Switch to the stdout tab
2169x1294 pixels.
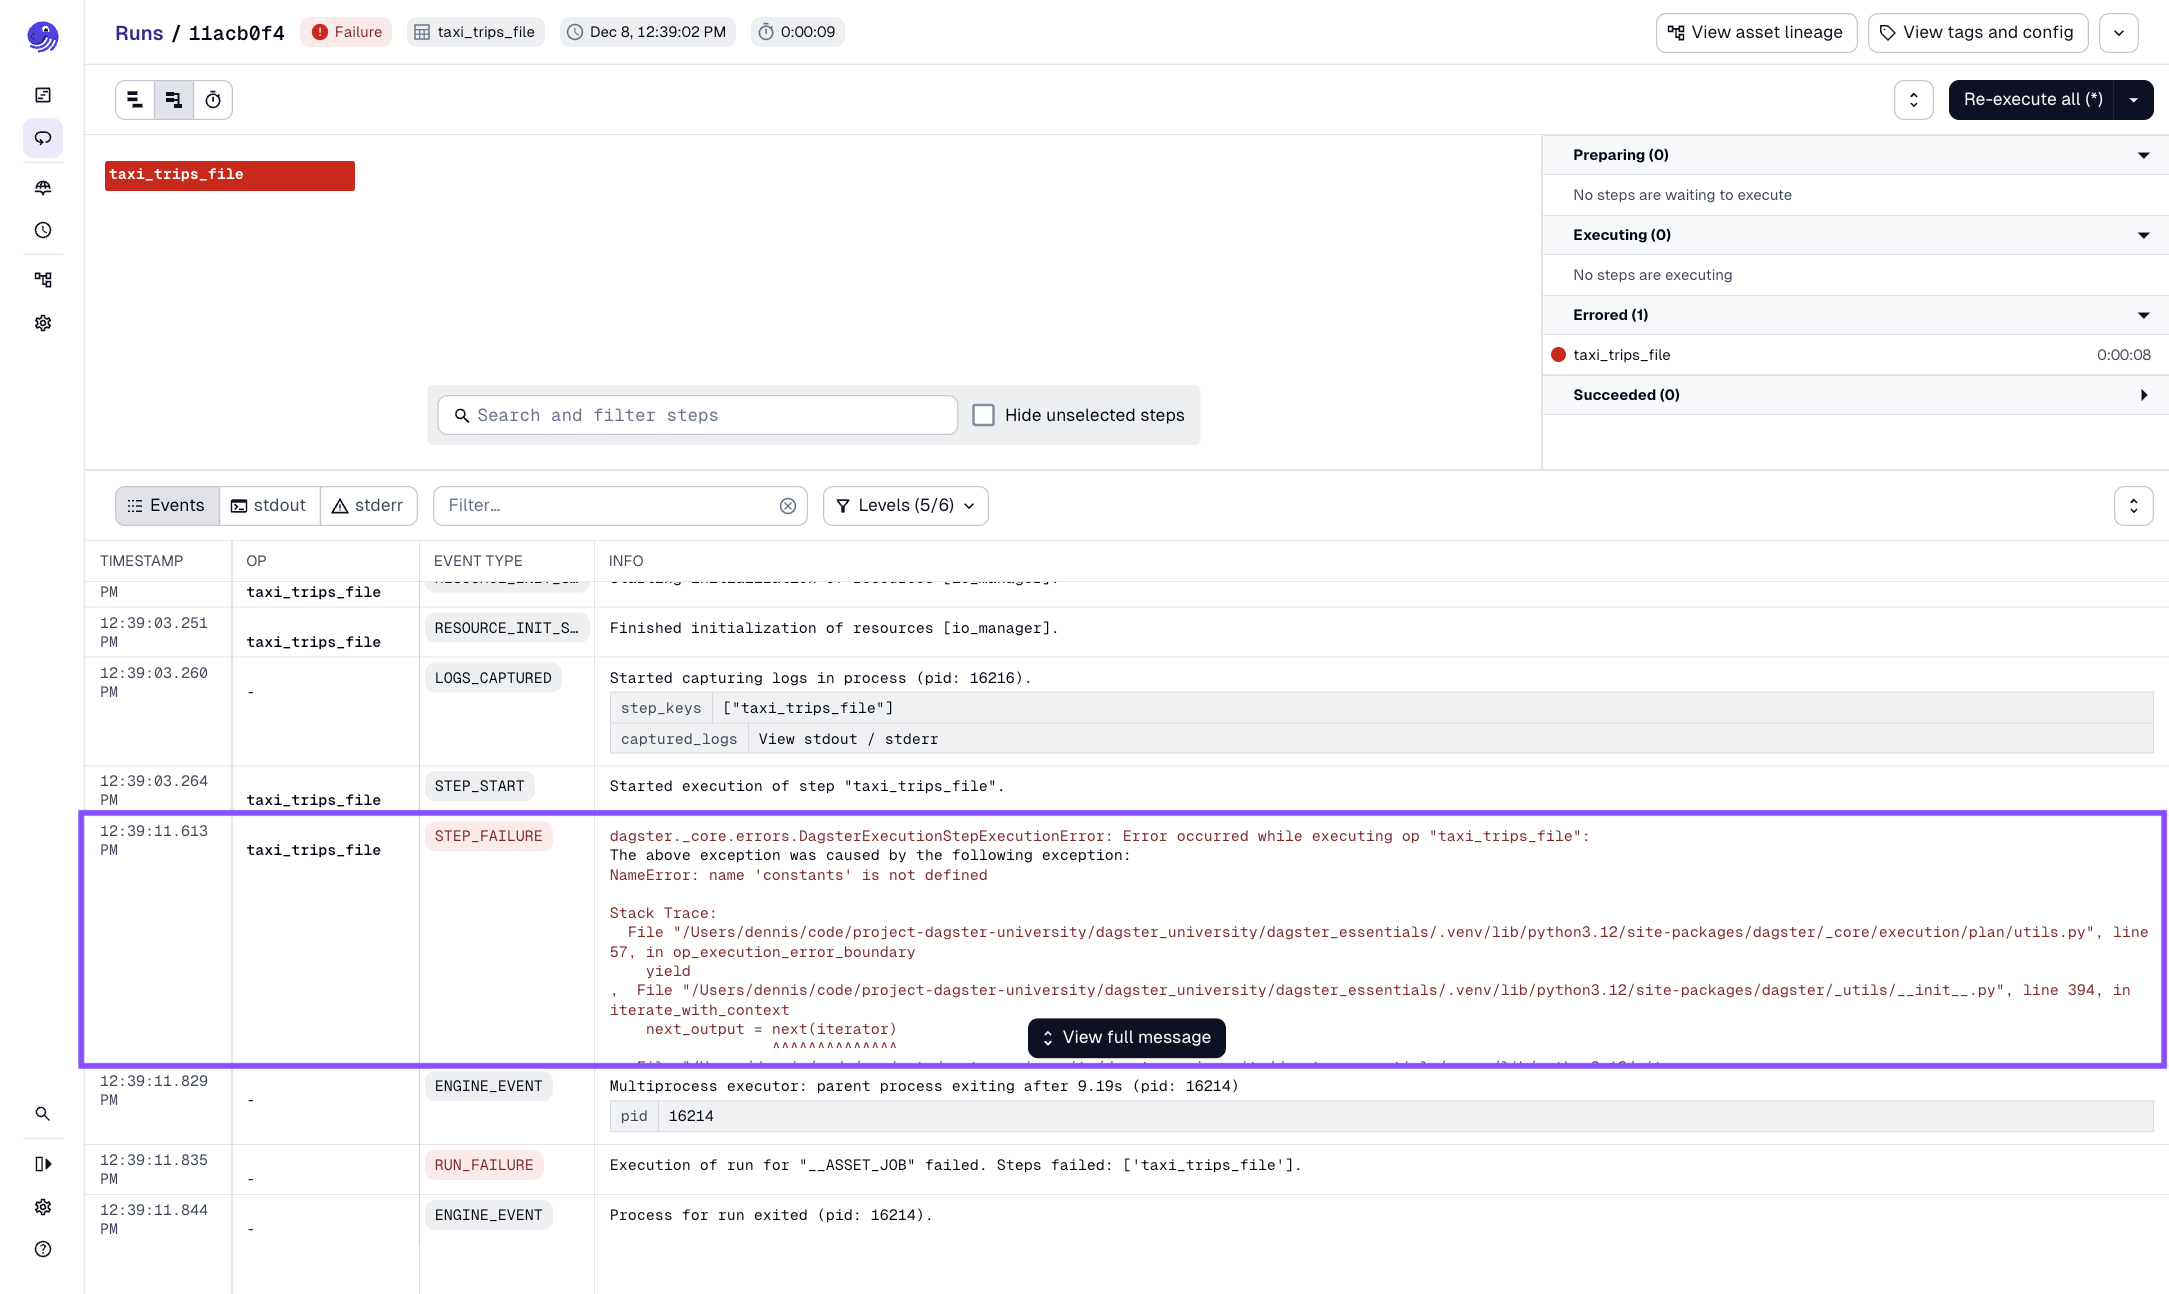[268, 505]
